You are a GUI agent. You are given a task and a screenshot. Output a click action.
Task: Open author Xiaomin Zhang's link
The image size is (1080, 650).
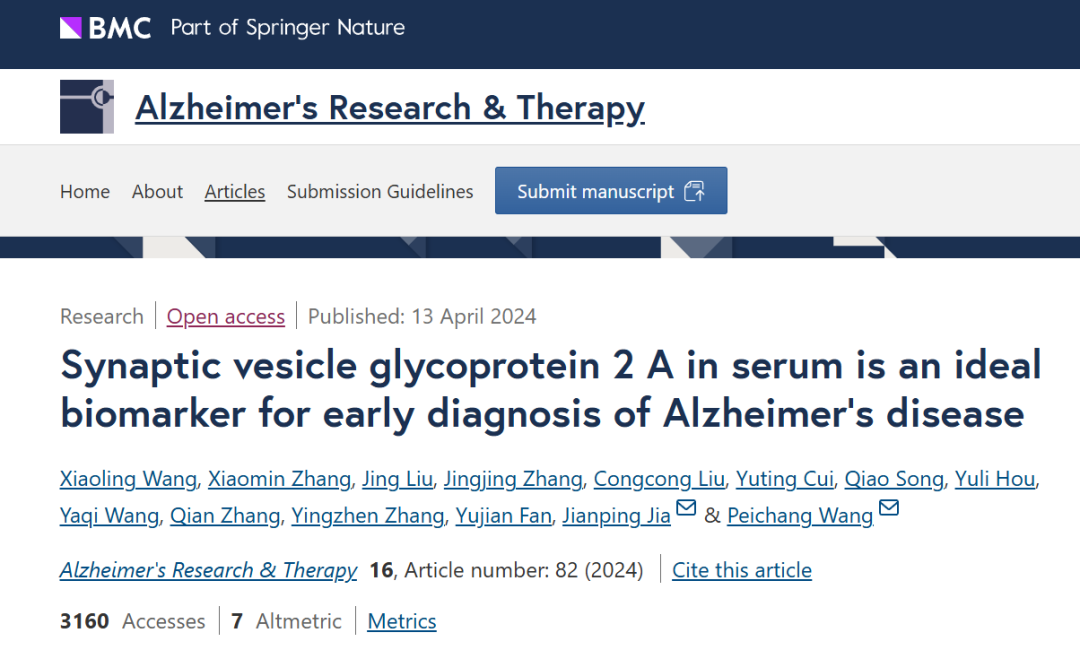[x=279, y=479]
